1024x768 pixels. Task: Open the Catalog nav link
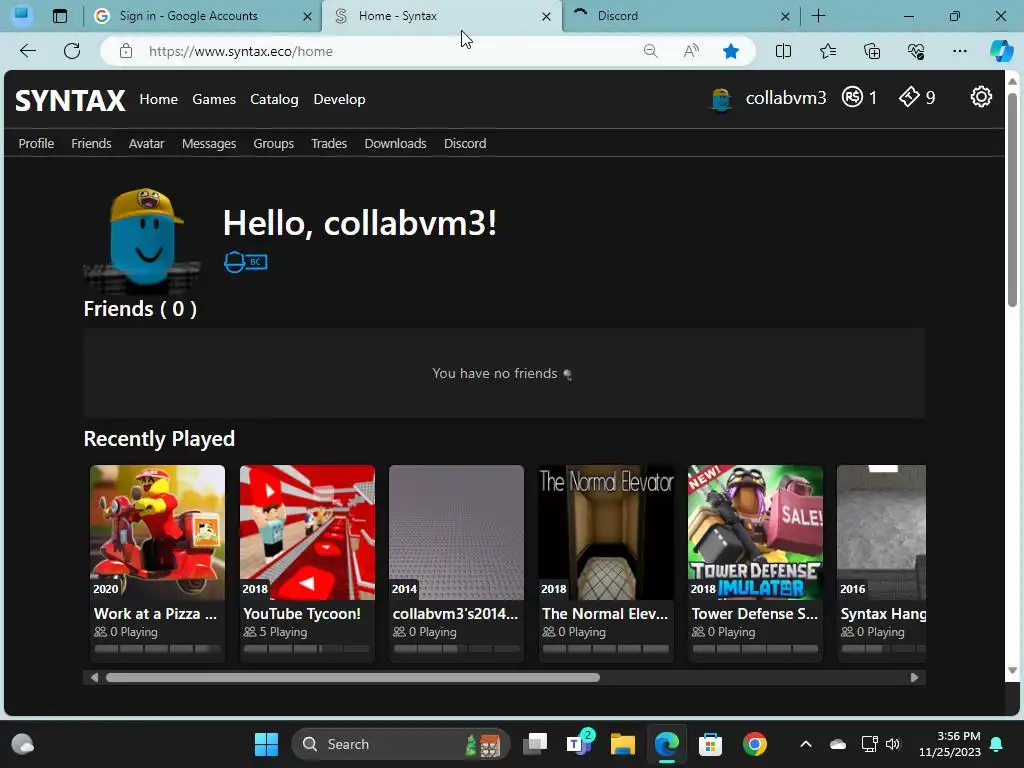tap(274, 99)
